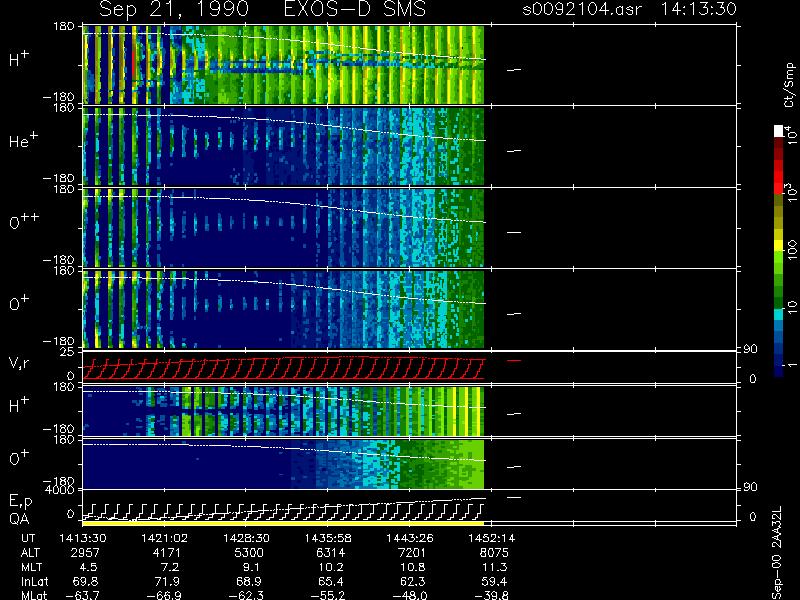
Task: Click the O++ panel label
Action: tap(24, 221)
